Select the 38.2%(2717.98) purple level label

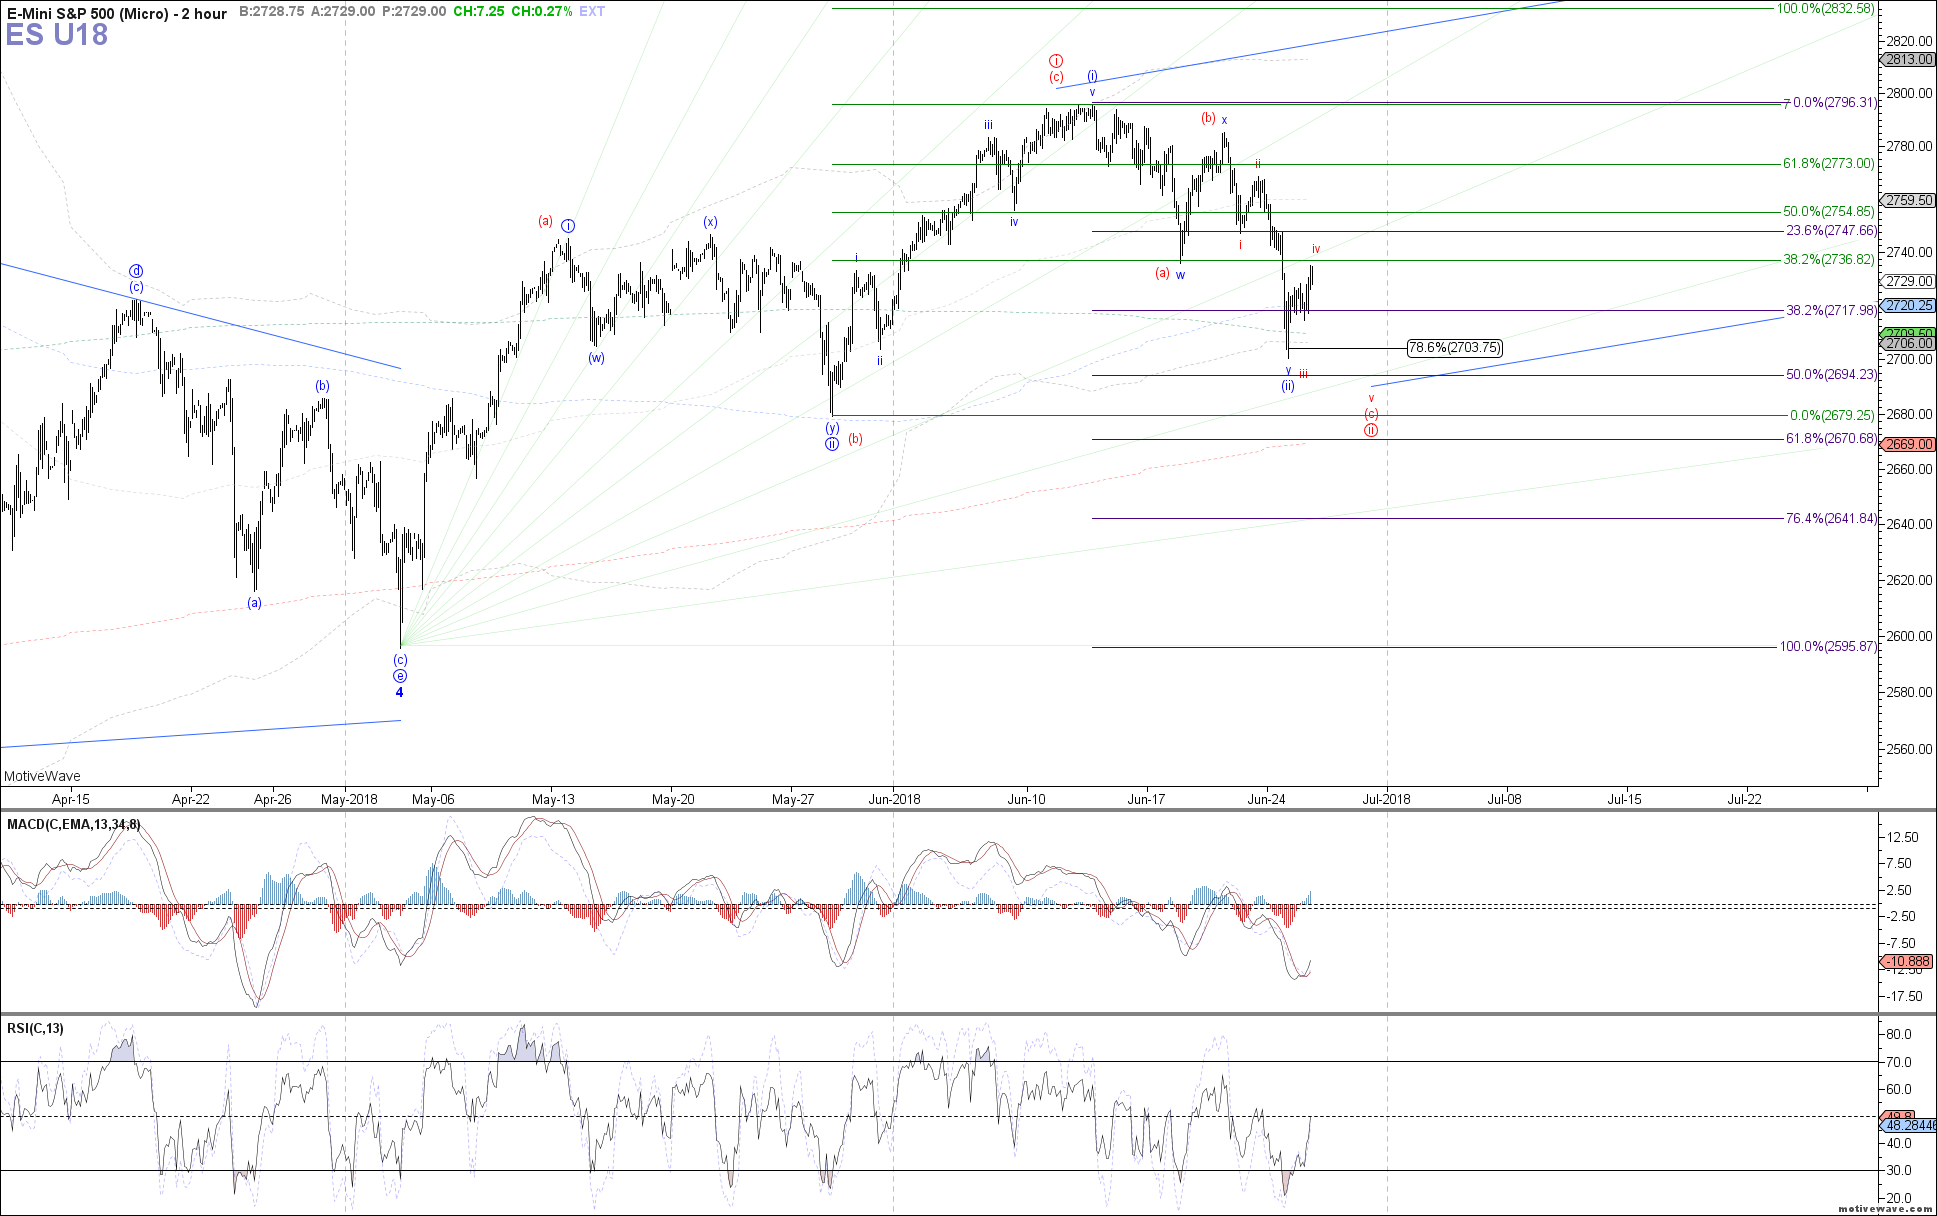point(1832,311)
